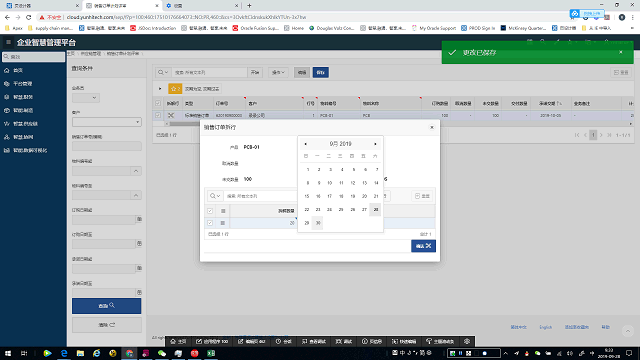Click the orange star filter badge
Image resolution: width=640 pixels, height=360 pixels.
point(175,89)
